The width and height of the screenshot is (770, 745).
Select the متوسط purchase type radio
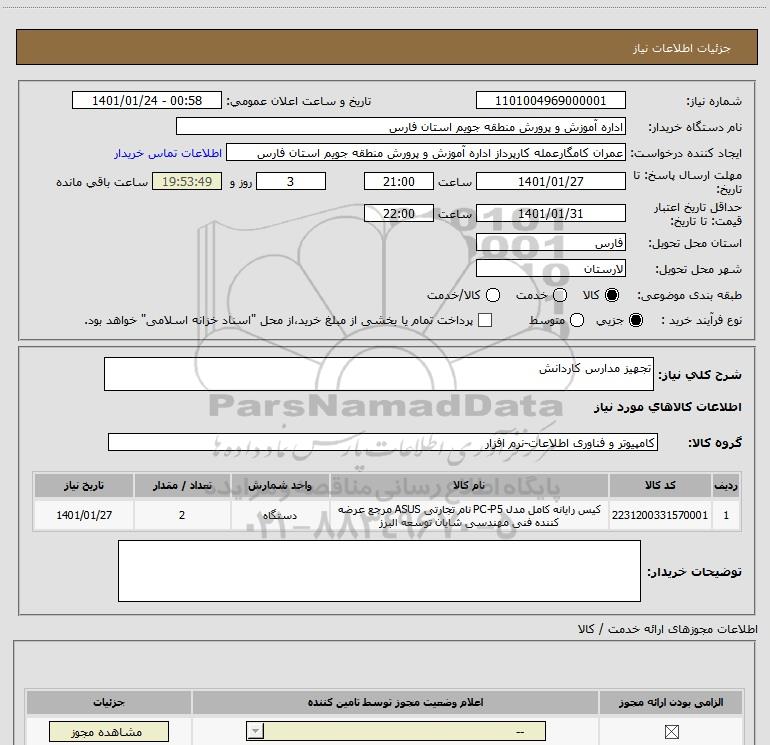pos(577,321)
